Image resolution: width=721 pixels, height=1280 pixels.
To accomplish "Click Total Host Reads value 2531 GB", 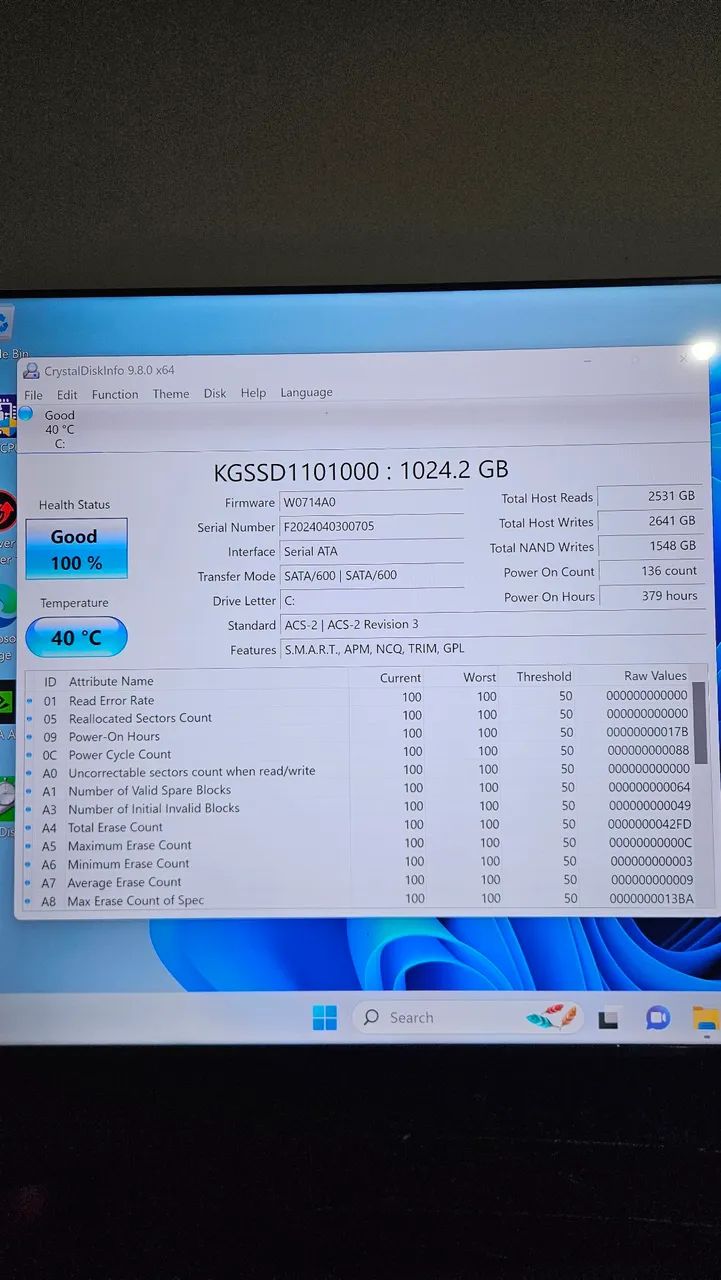I will pyautogui.click(x=650, y=496).
